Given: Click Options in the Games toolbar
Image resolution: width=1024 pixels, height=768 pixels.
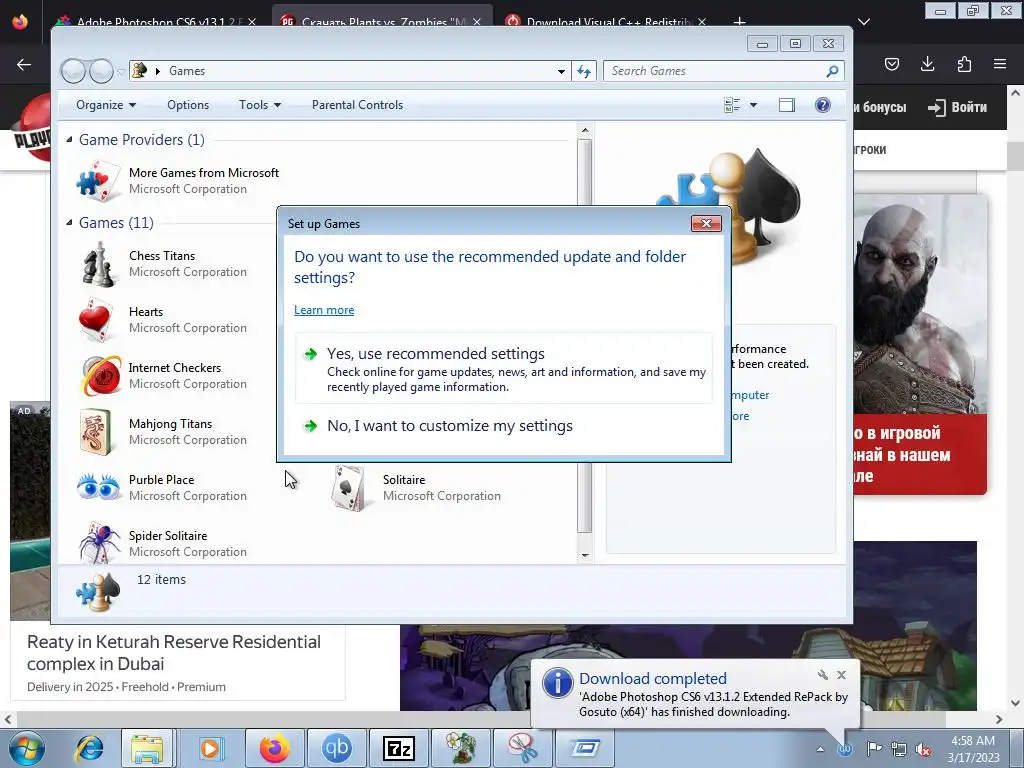Looking at the screenshot, I should pyautogui.click(x=188, y=105).
